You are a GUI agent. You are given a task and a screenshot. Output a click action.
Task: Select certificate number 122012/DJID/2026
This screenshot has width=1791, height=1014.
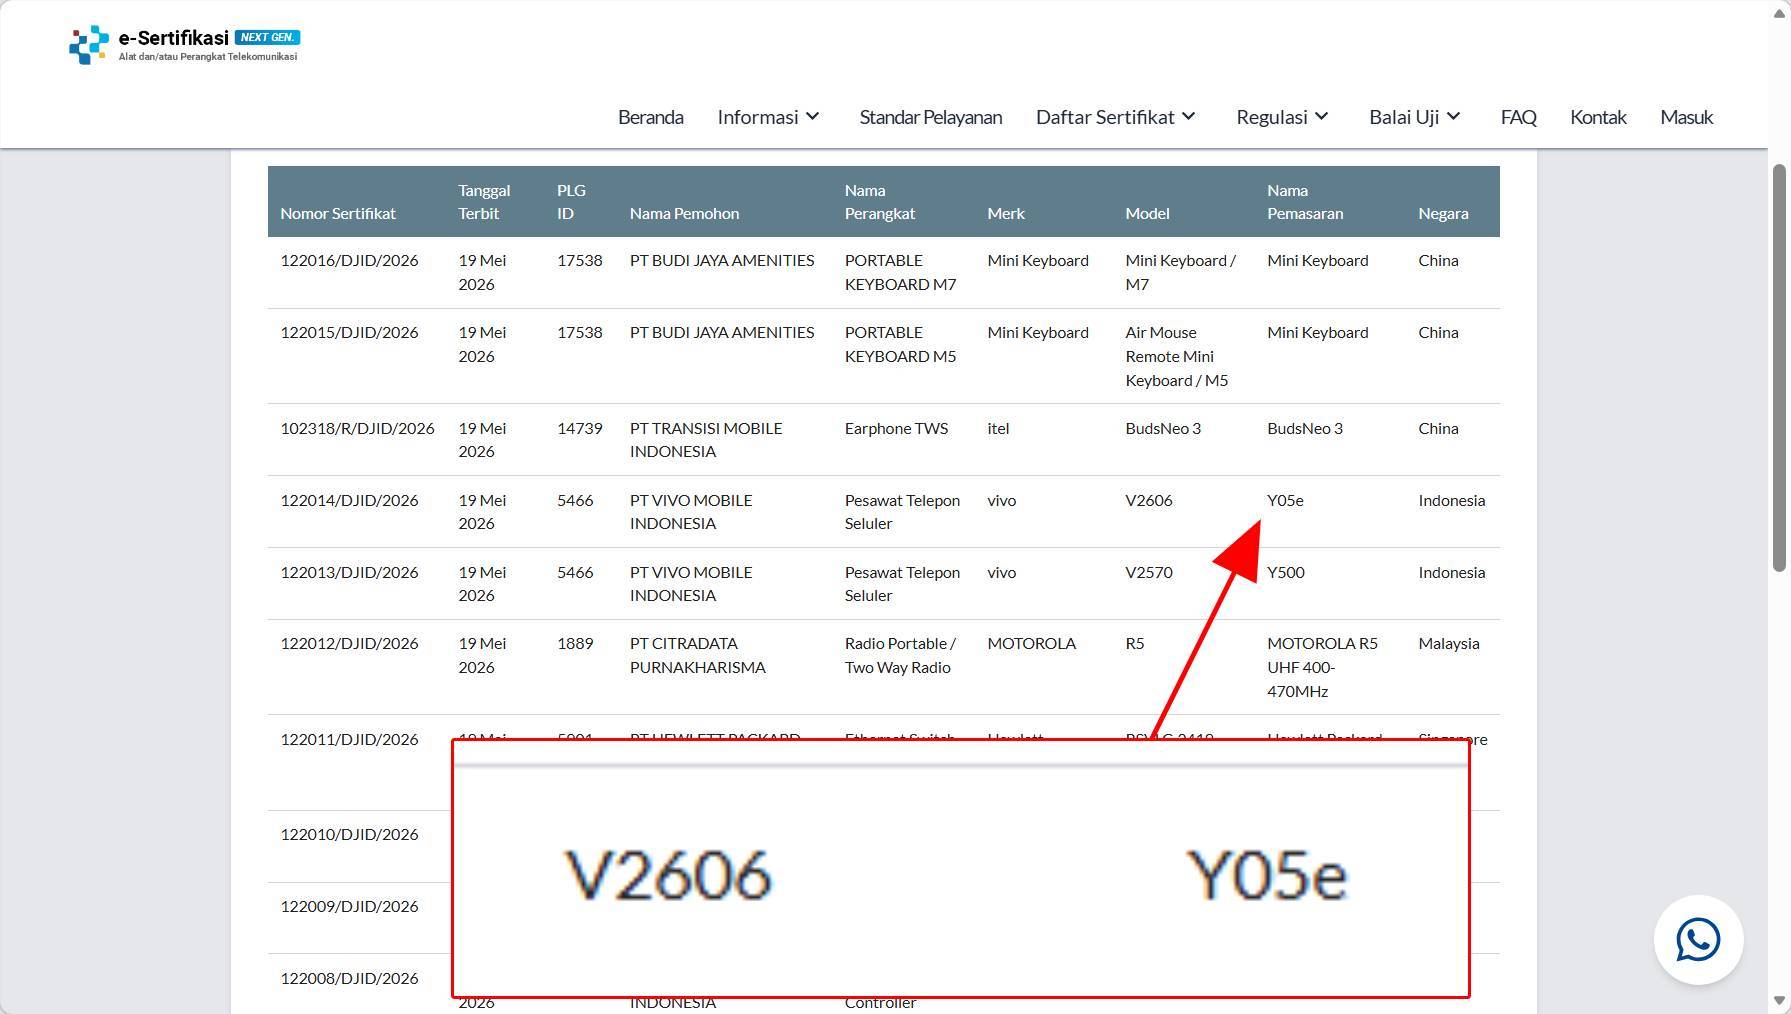pos(349,643)
